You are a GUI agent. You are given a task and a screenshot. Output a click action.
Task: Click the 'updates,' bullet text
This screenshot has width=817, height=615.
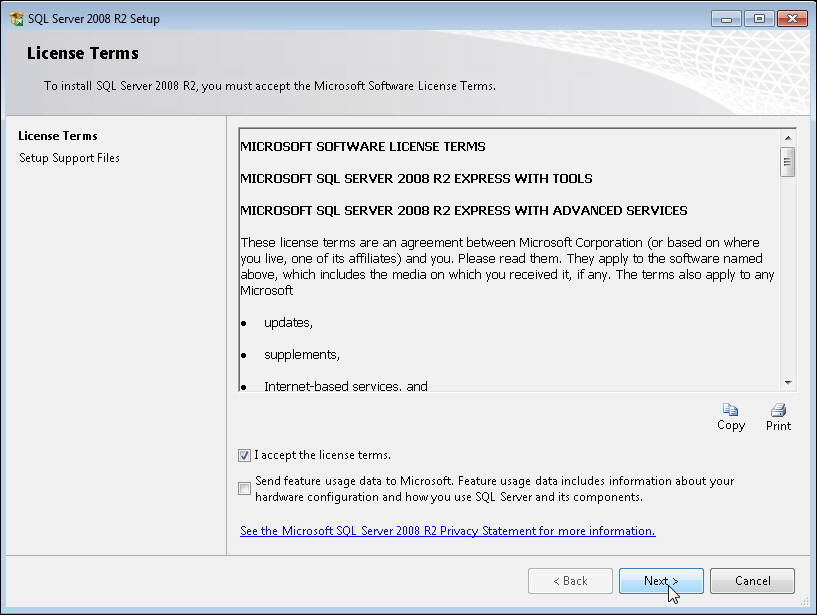coord(288,323)
